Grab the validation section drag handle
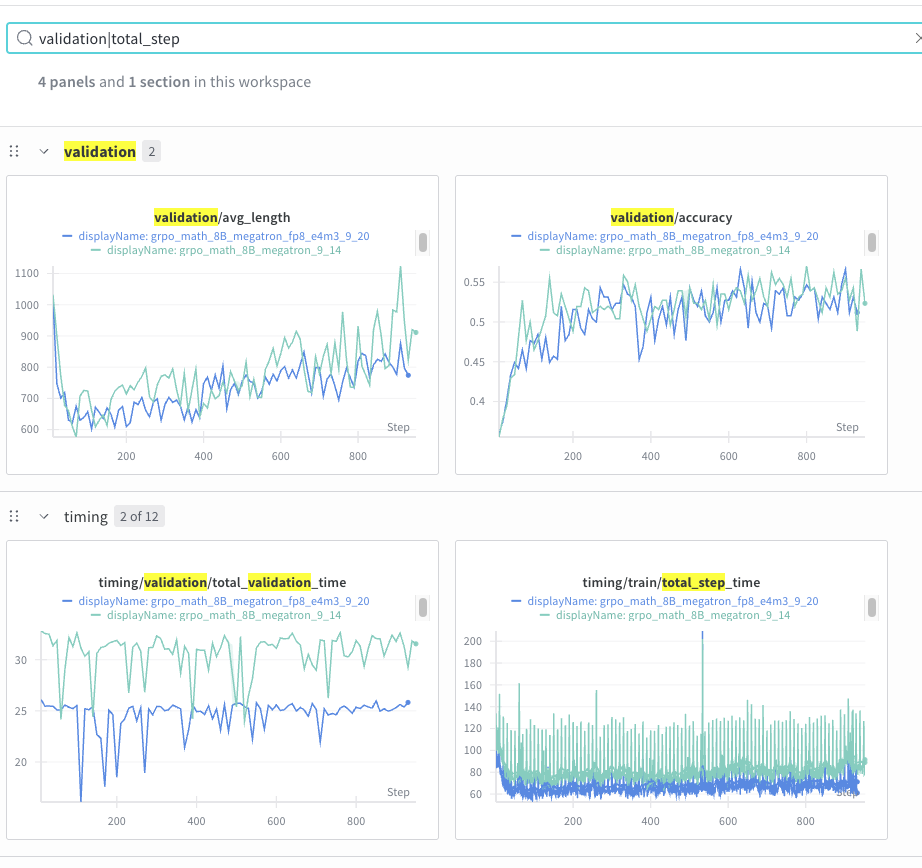This screenshot has width=922, height=868. (14, 152)
